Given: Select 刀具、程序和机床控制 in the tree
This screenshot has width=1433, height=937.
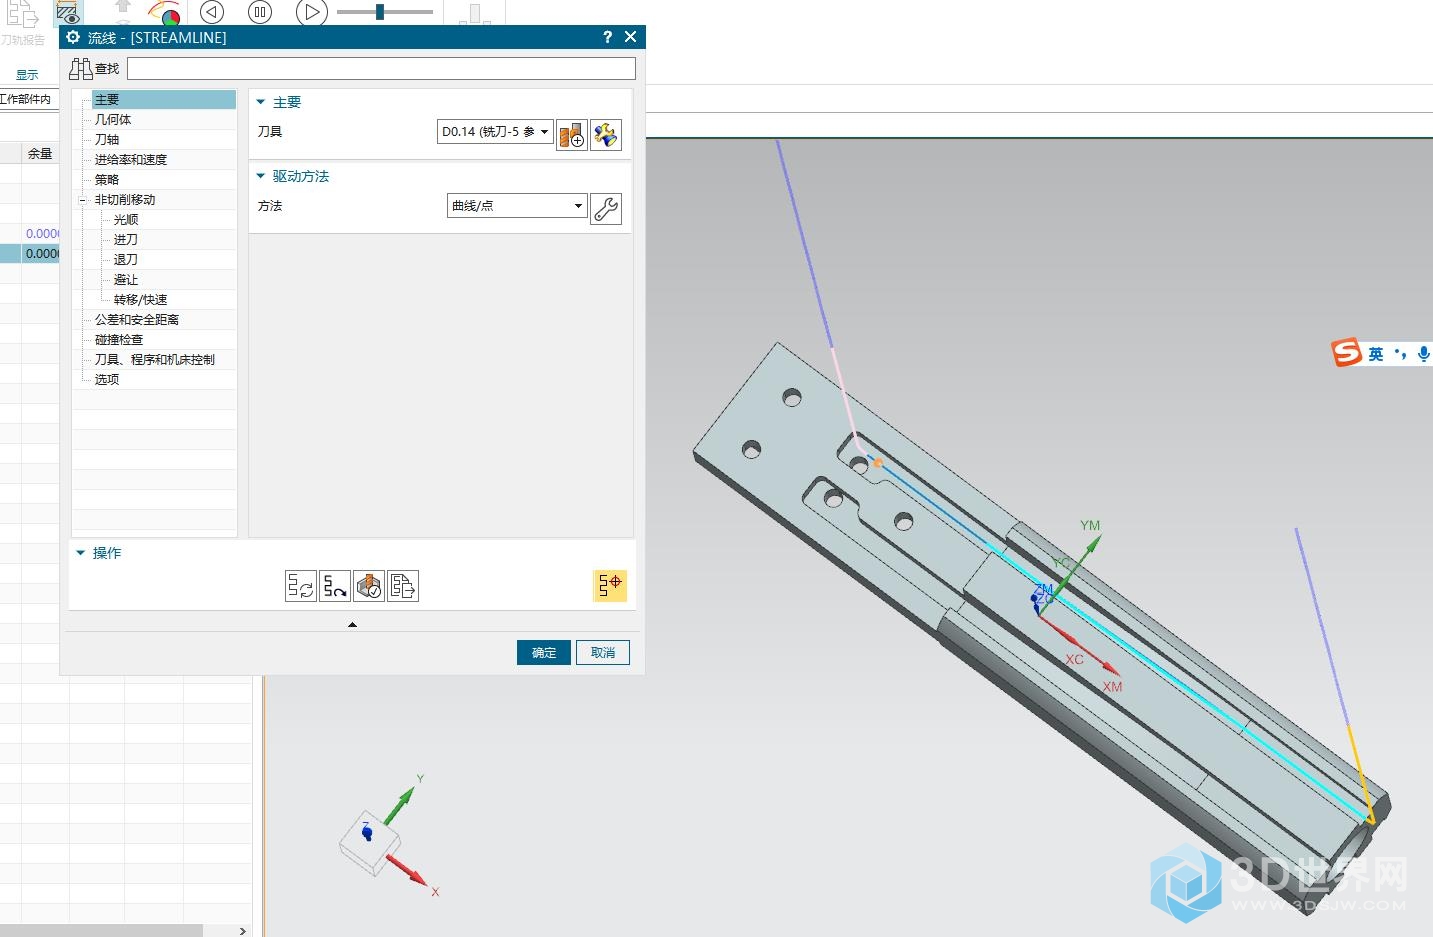Looking at the screenshot, I should coord(155,360).
